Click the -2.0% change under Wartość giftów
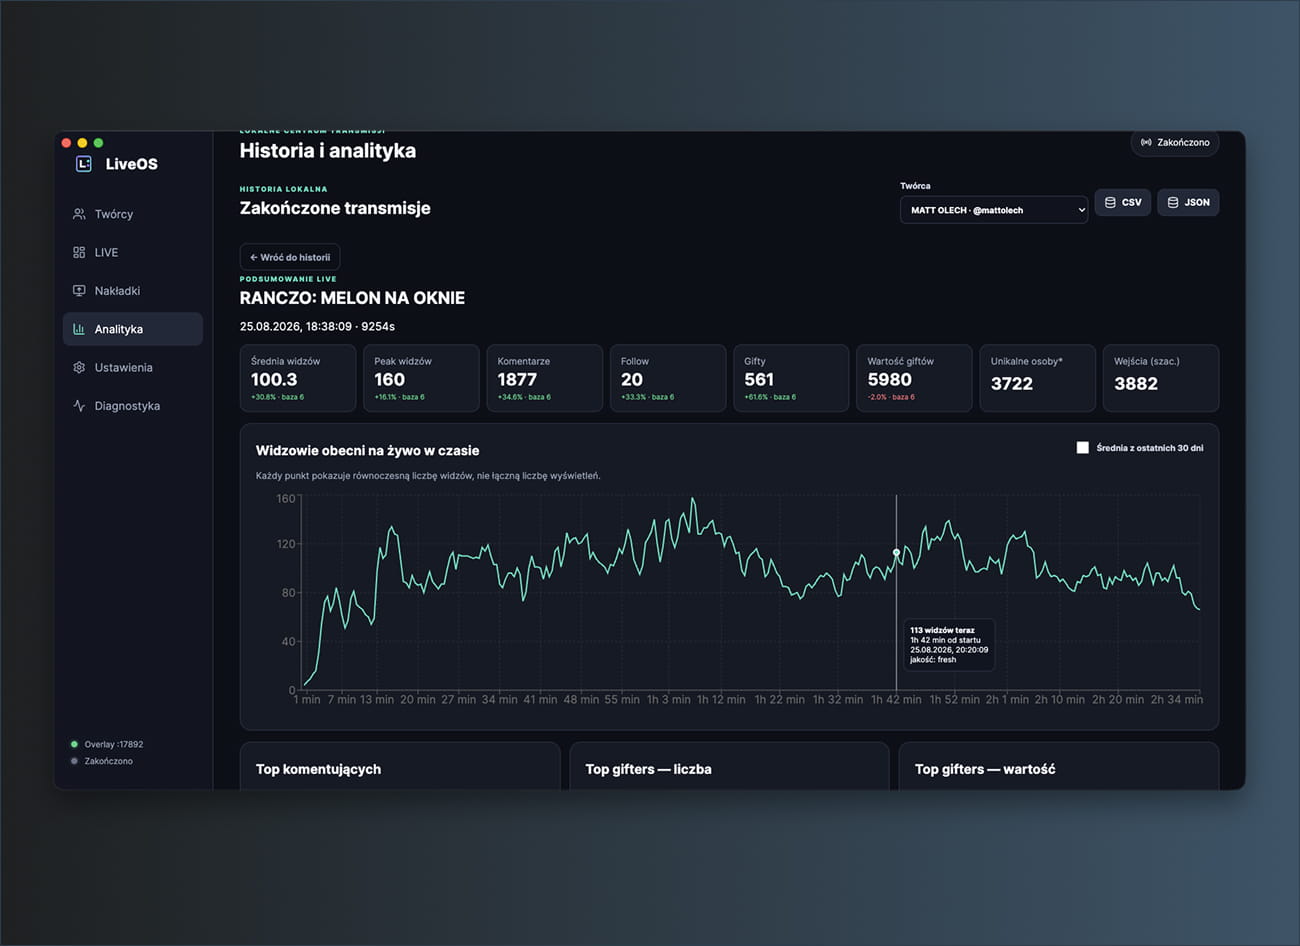Viewport: 1300px width, 946px height. point(891,397)
